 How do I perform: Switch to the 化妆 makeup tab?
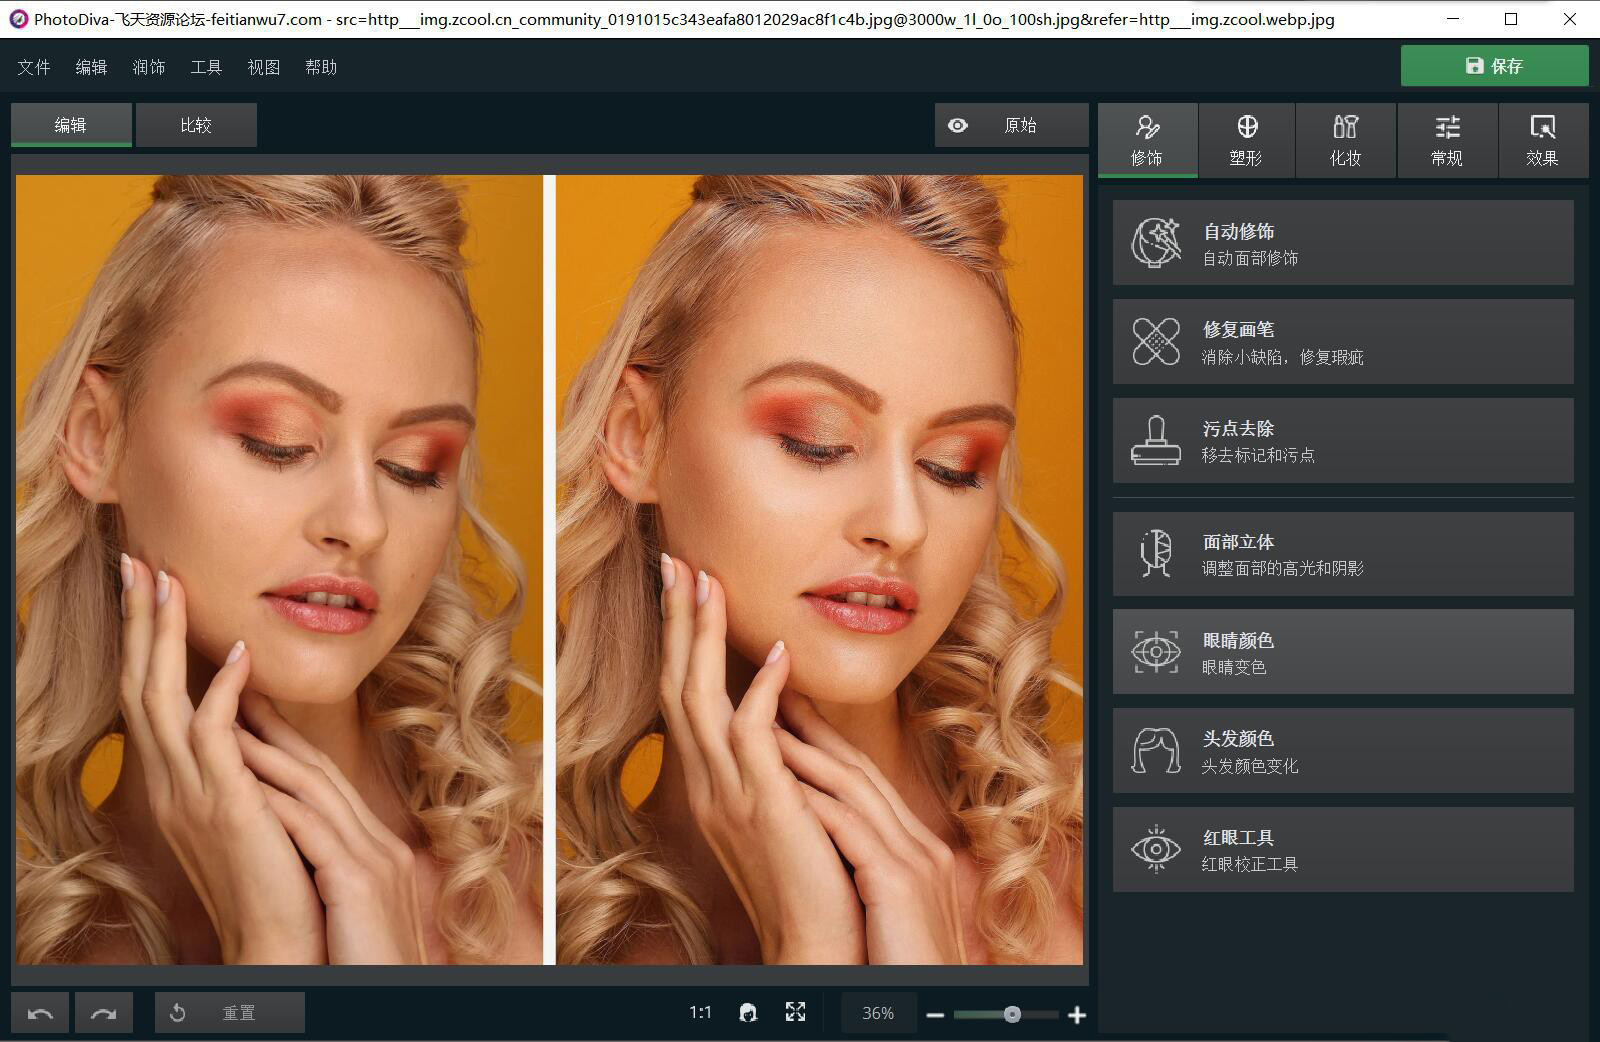click(1345, 140)
